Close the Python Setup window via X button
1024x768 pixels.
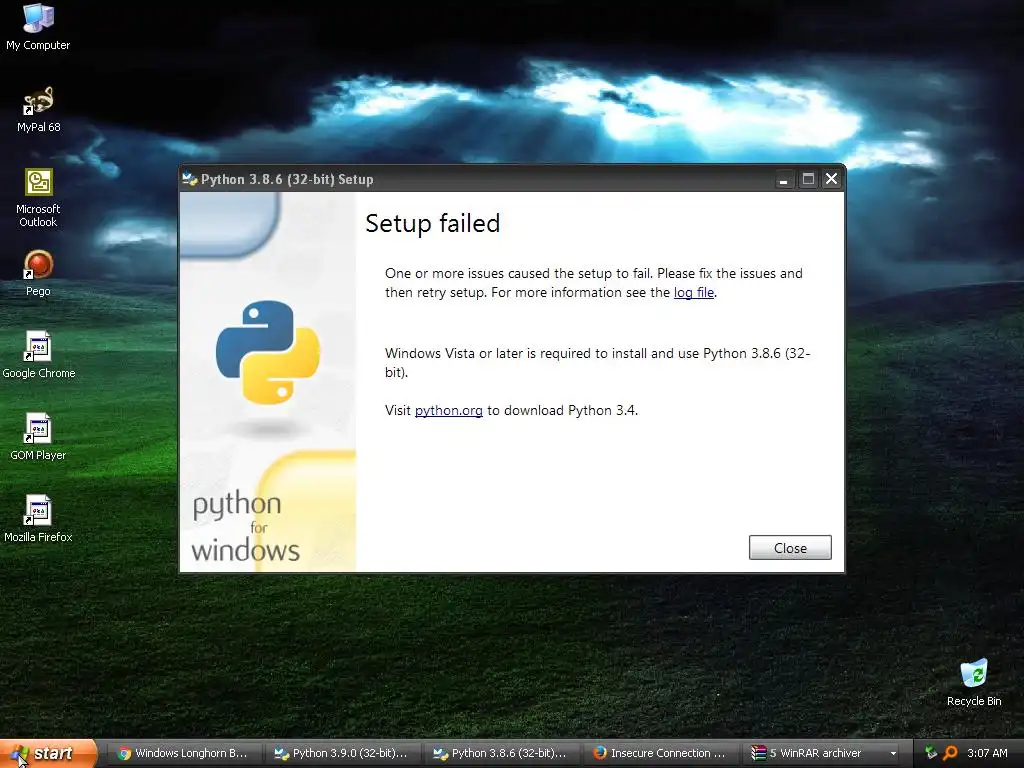click(831, 179)
